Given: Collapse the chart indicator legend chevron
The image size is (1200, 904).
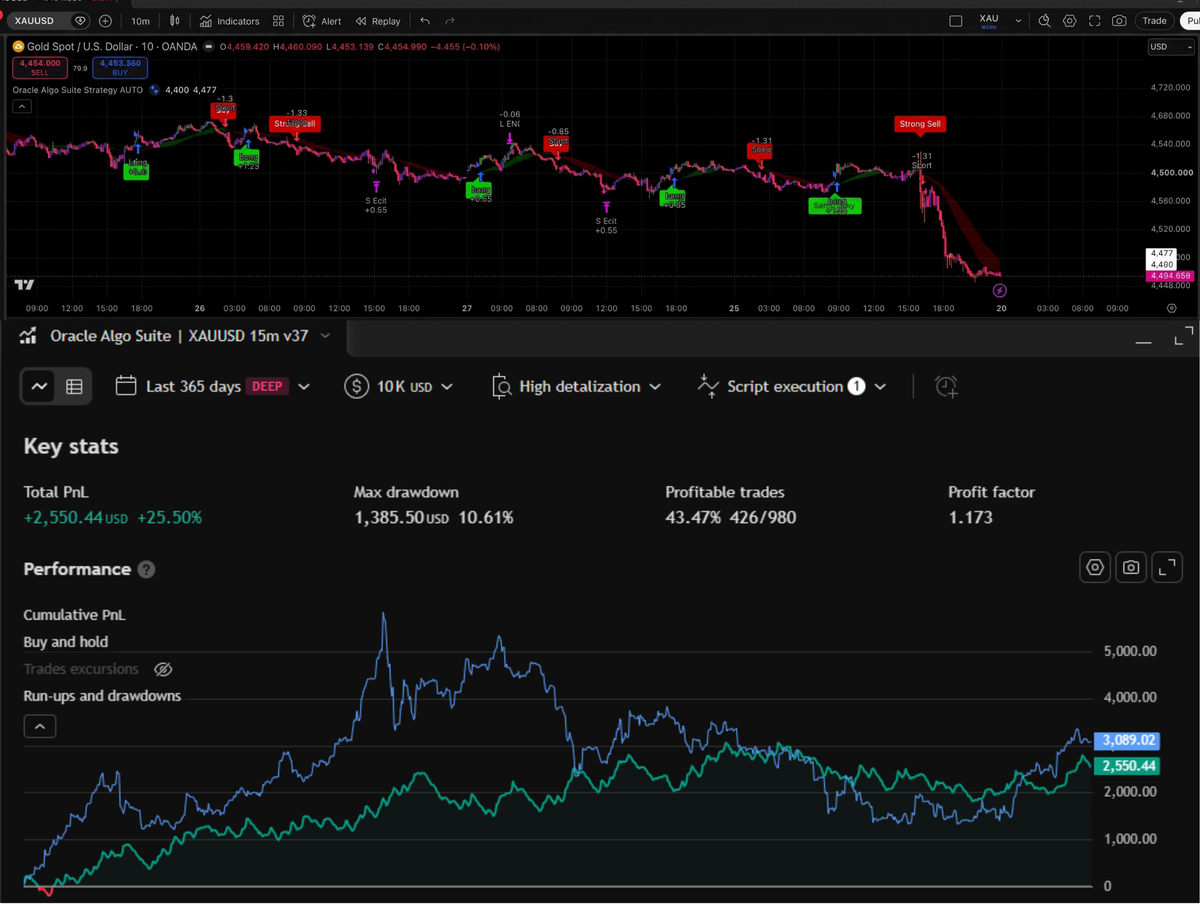Looking at the screenshot, I should 22,107.
